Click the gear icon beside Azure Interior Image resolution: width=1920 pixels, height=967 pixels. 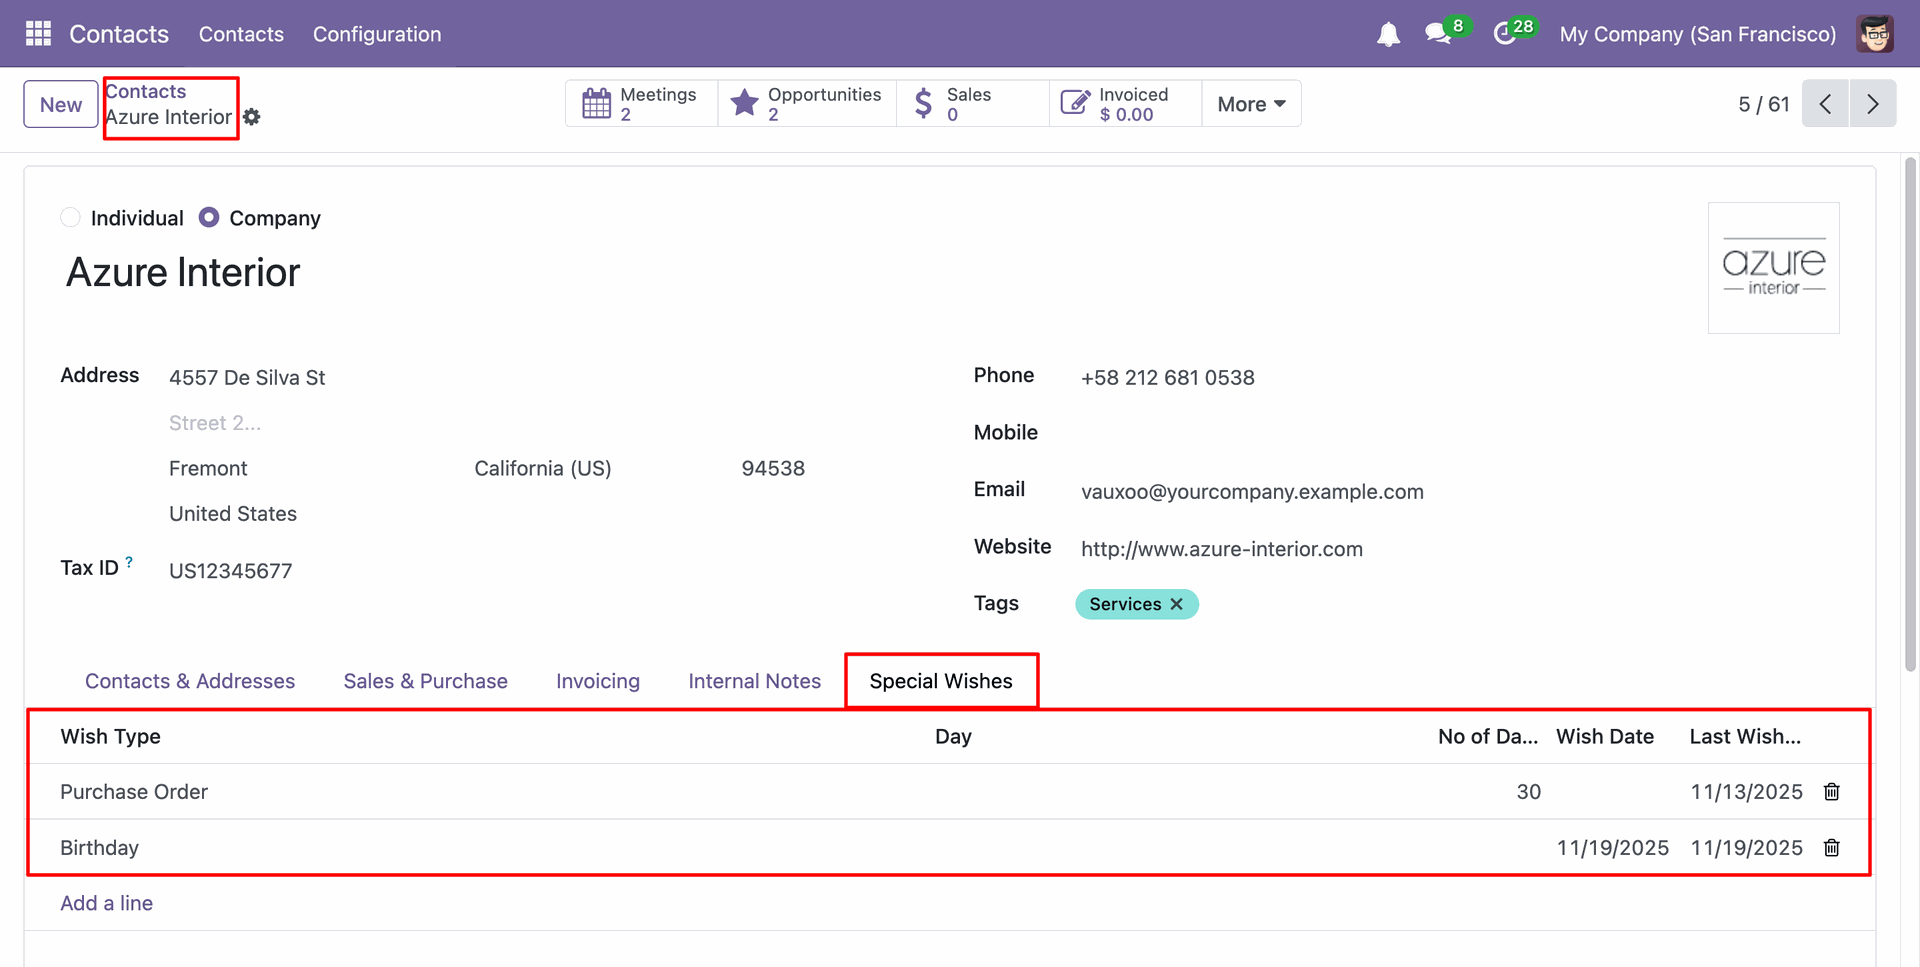(x=252, y=117)
